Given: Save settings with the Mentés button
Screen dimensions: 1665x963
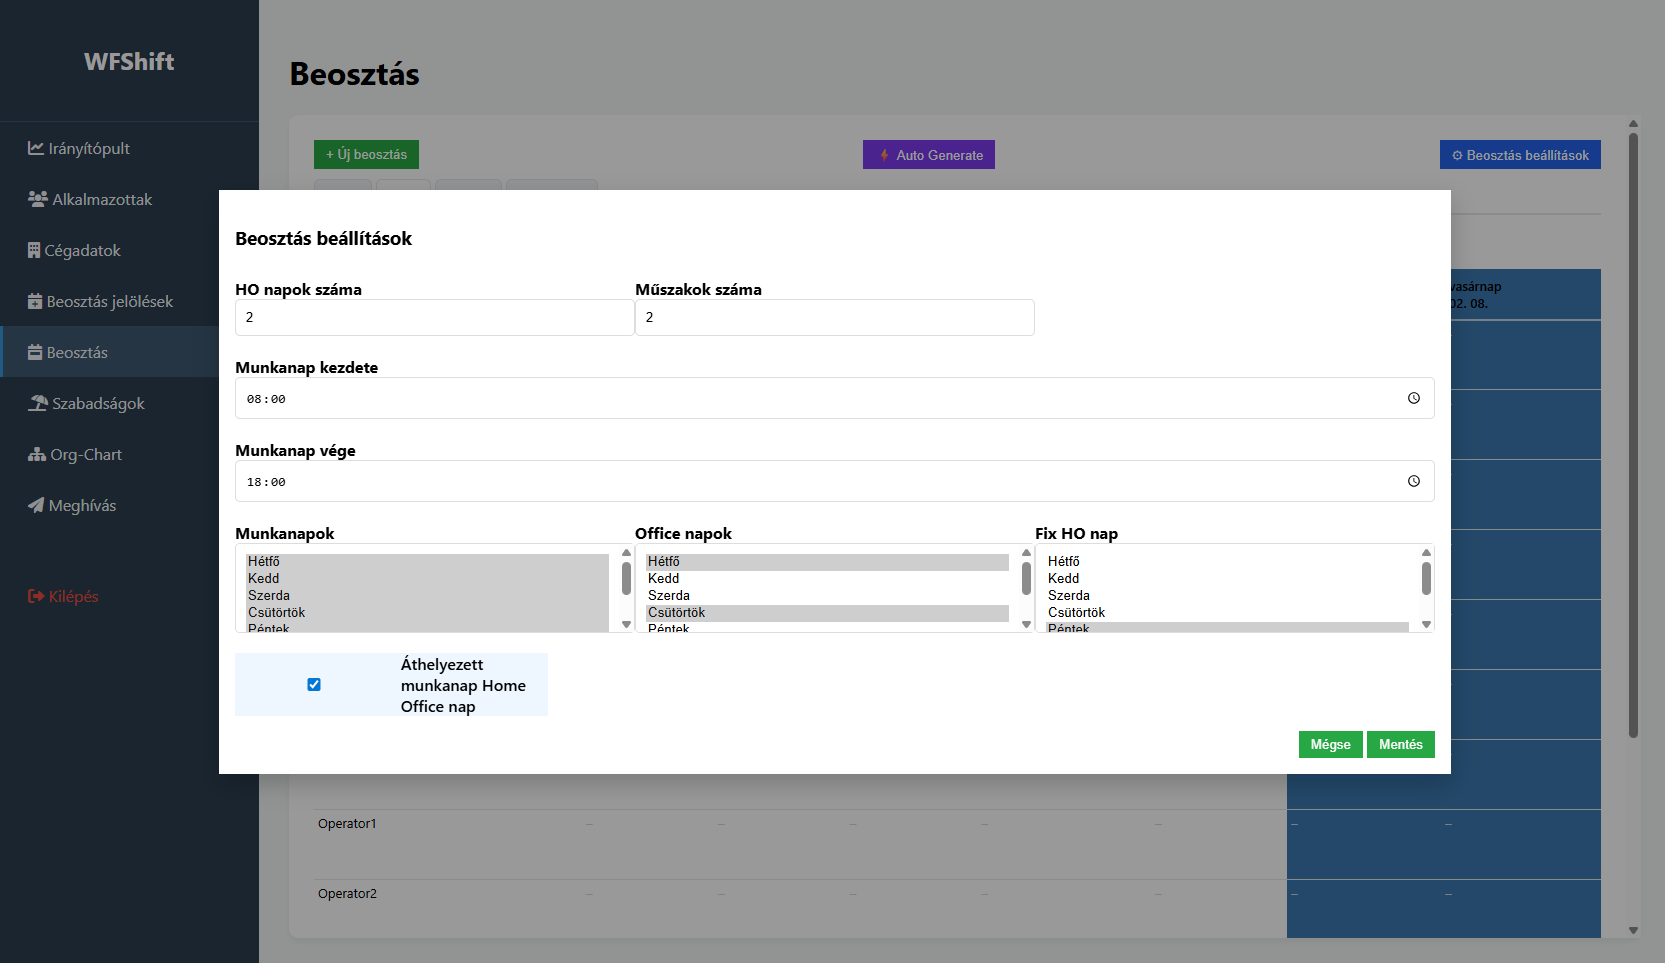Looking at the screenshot, I should 1400,744.
